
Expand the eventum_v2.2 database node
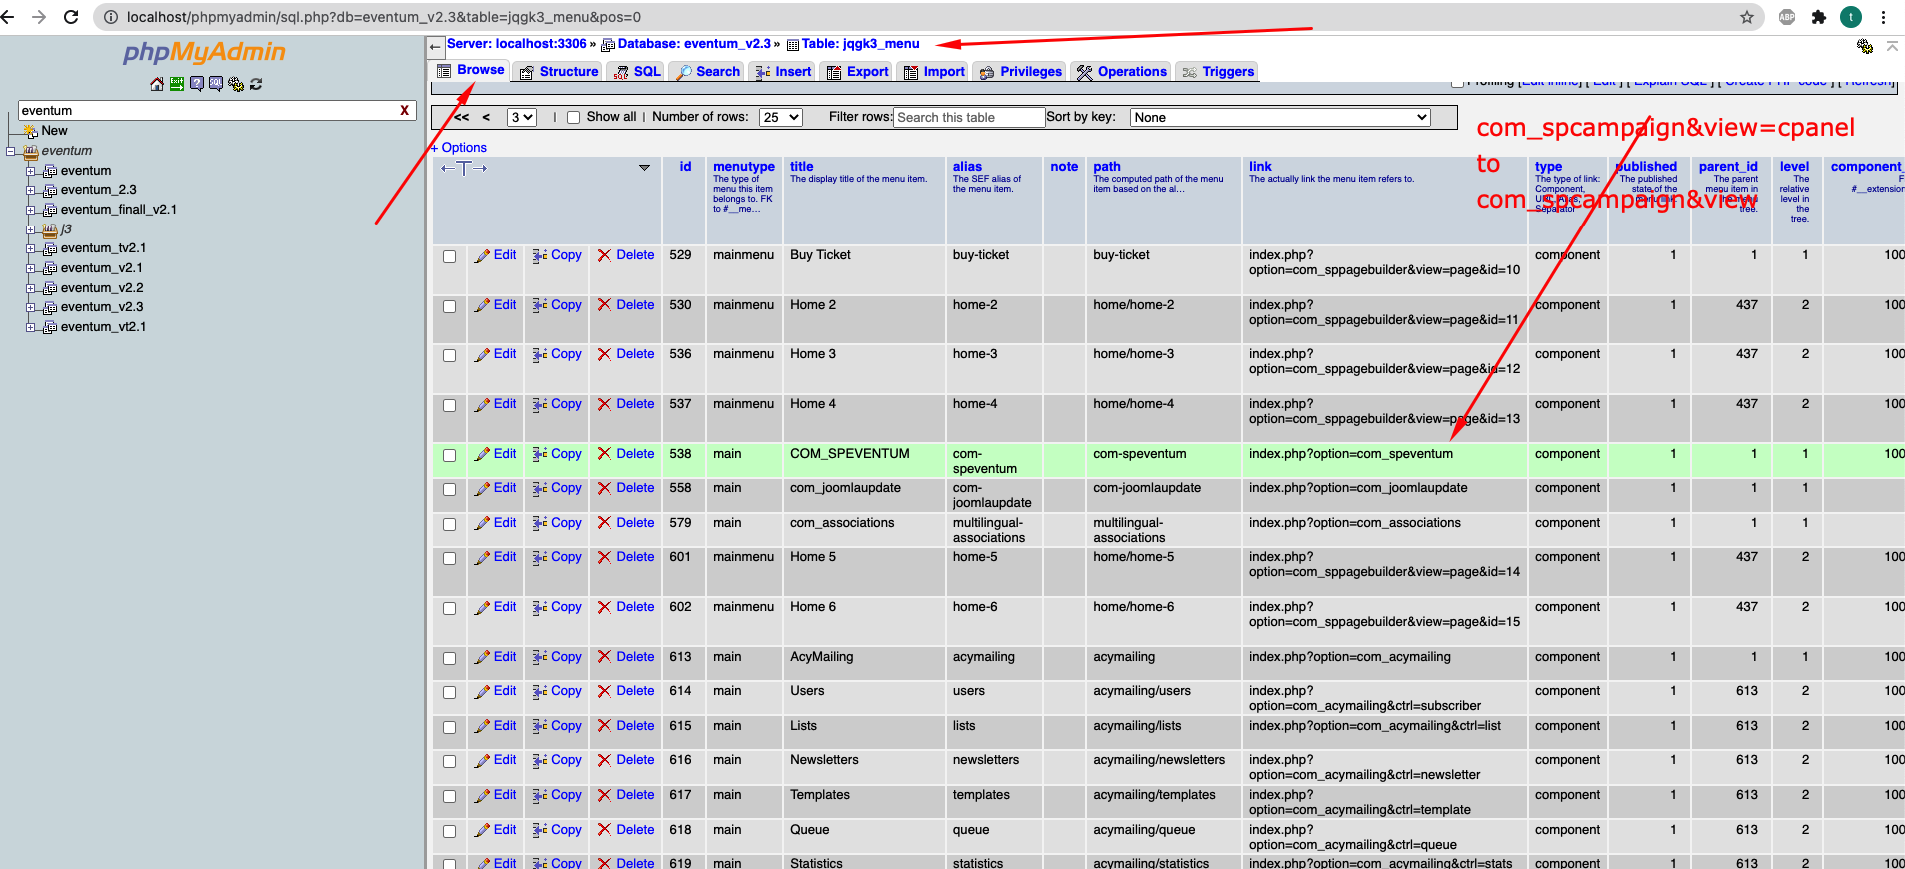(x=30, y=288)
